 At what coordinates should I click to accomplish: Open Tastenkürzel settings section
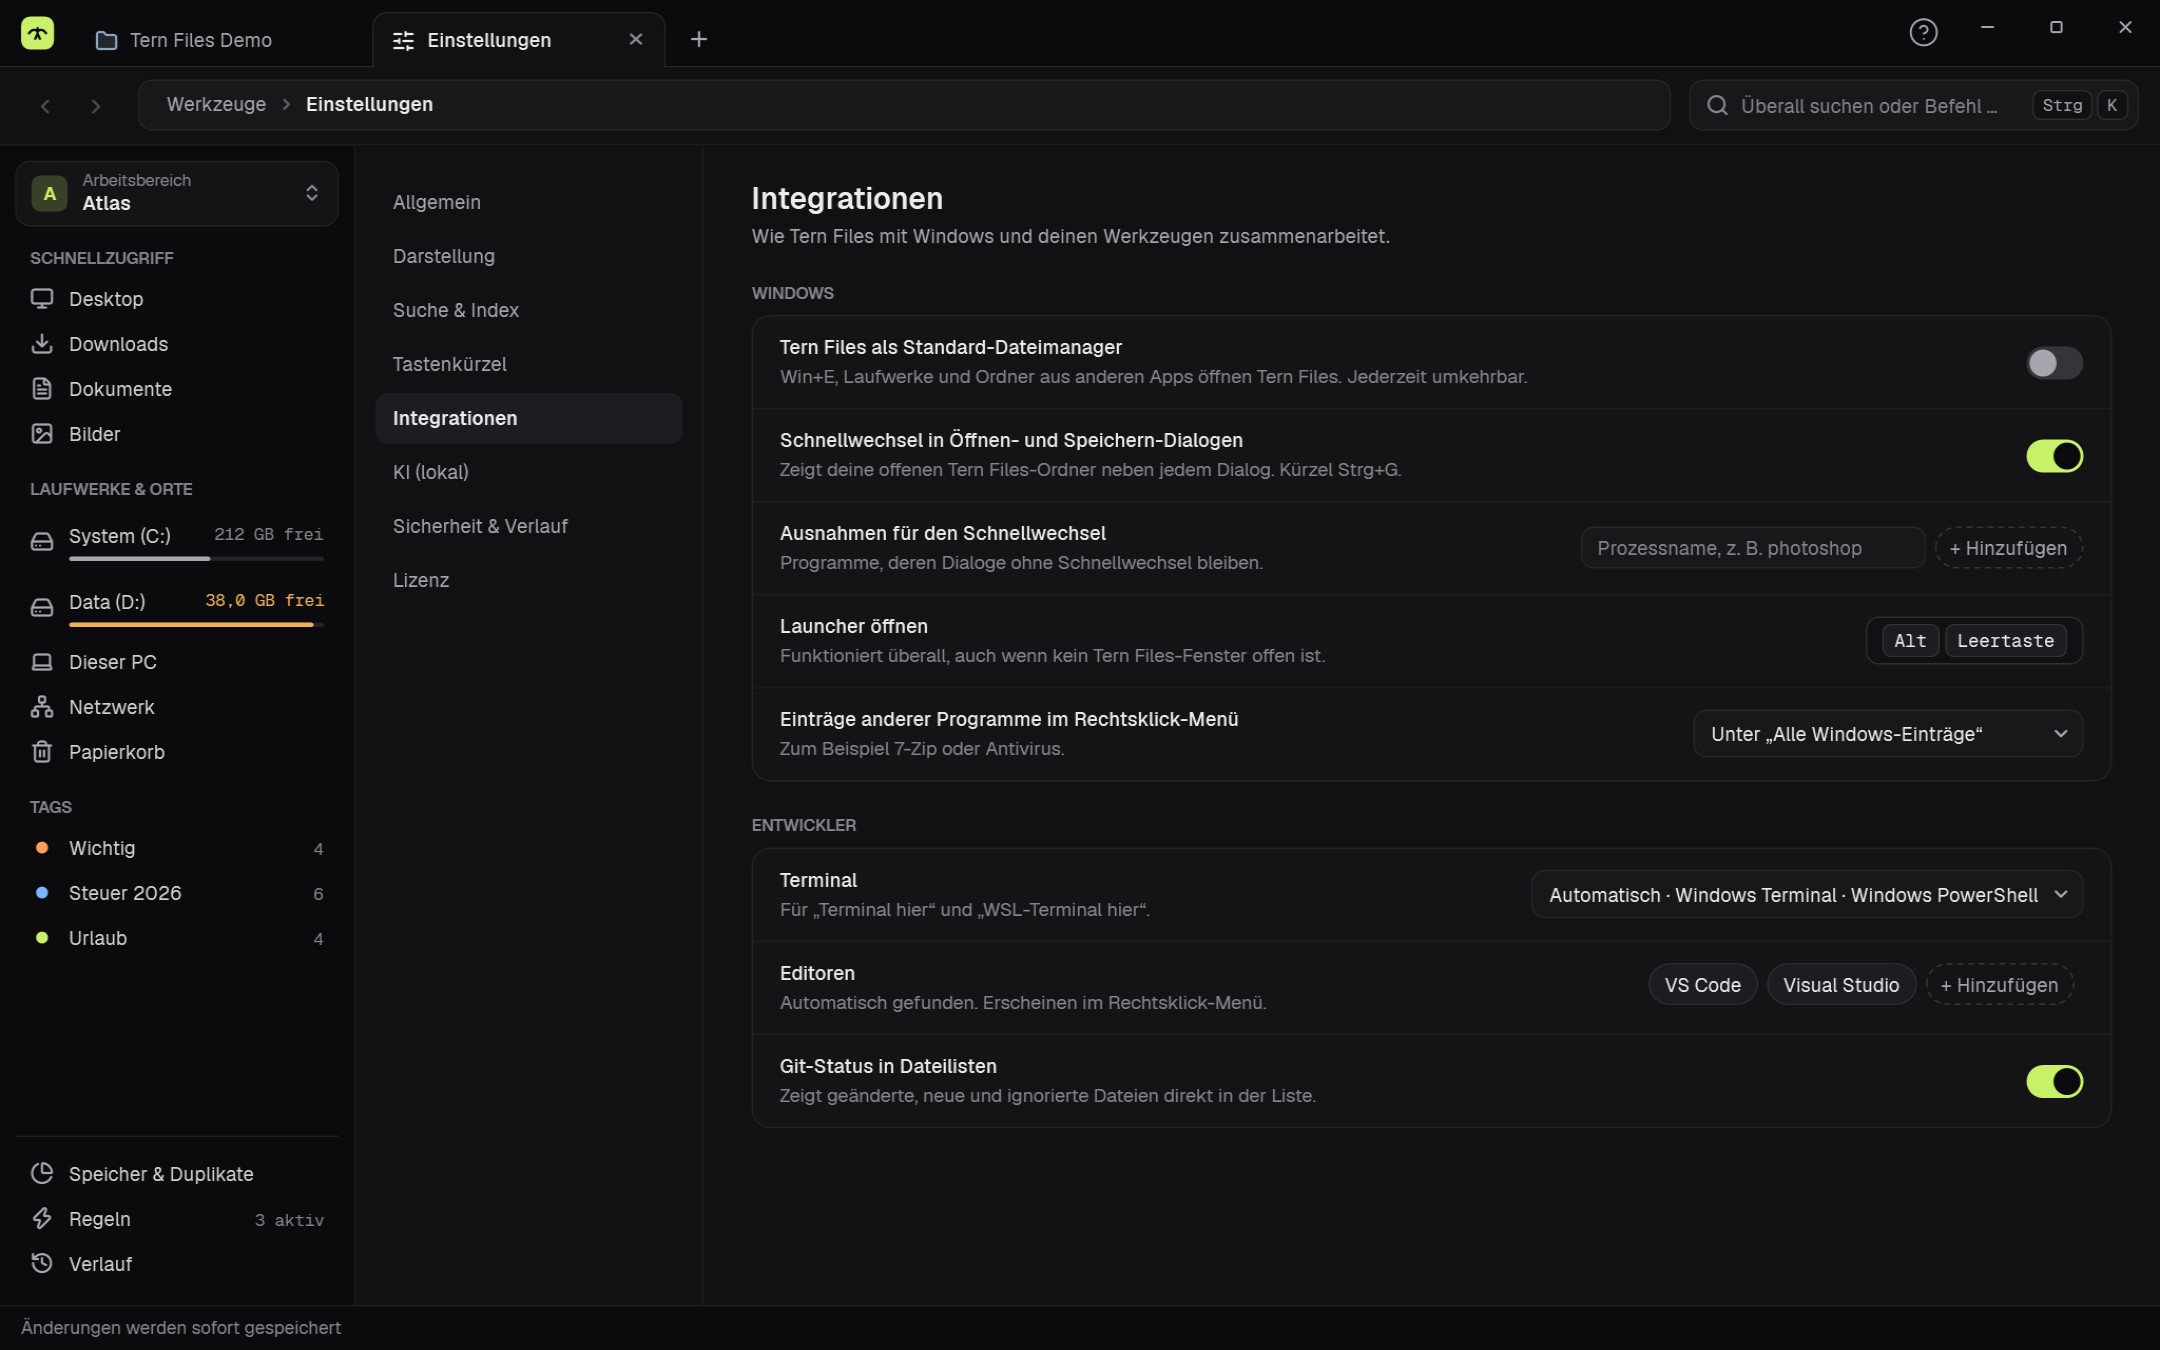tap(529, 364)
